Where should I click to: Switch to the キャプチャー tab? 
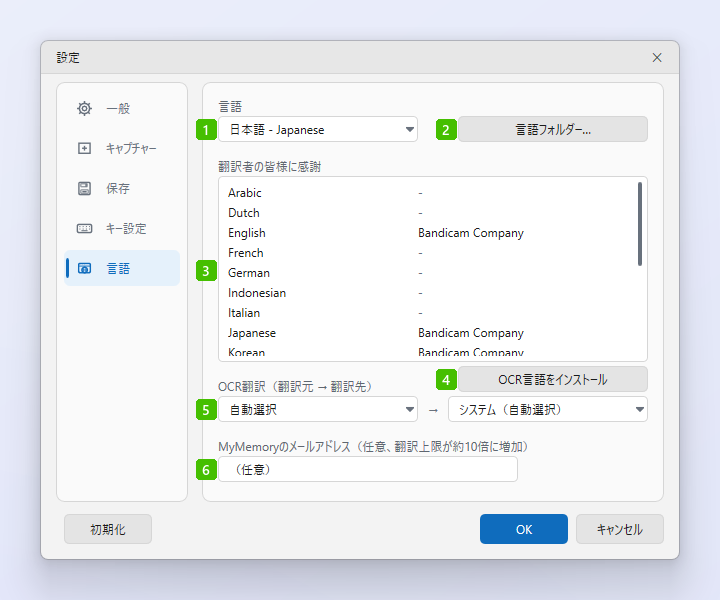(122, 148)
